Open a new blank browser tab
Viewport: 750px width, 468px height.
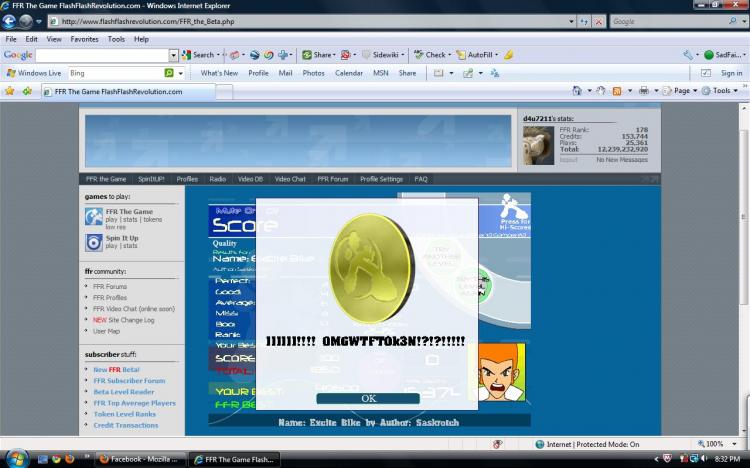coord(224,92)
